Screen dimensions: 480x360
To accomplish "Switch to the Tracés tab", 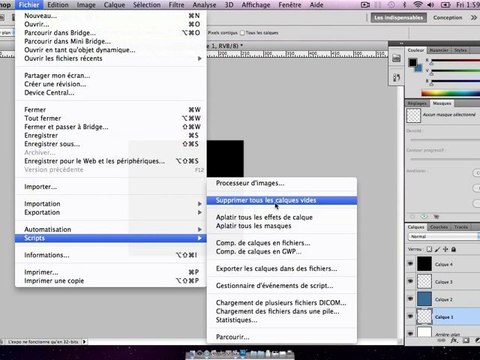I will (461, 227).
